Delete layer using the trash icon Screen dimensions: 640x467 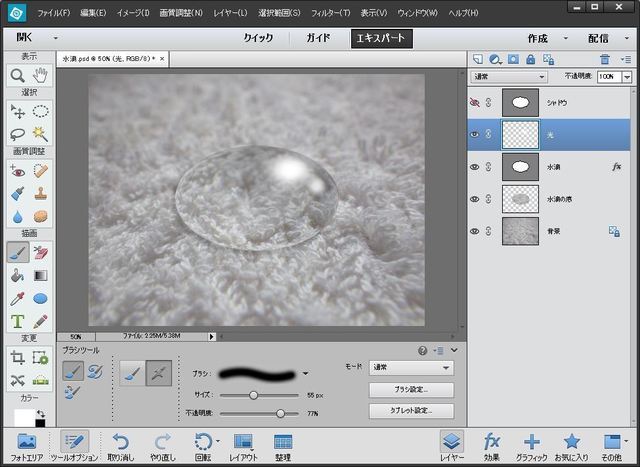pos(604,59)
